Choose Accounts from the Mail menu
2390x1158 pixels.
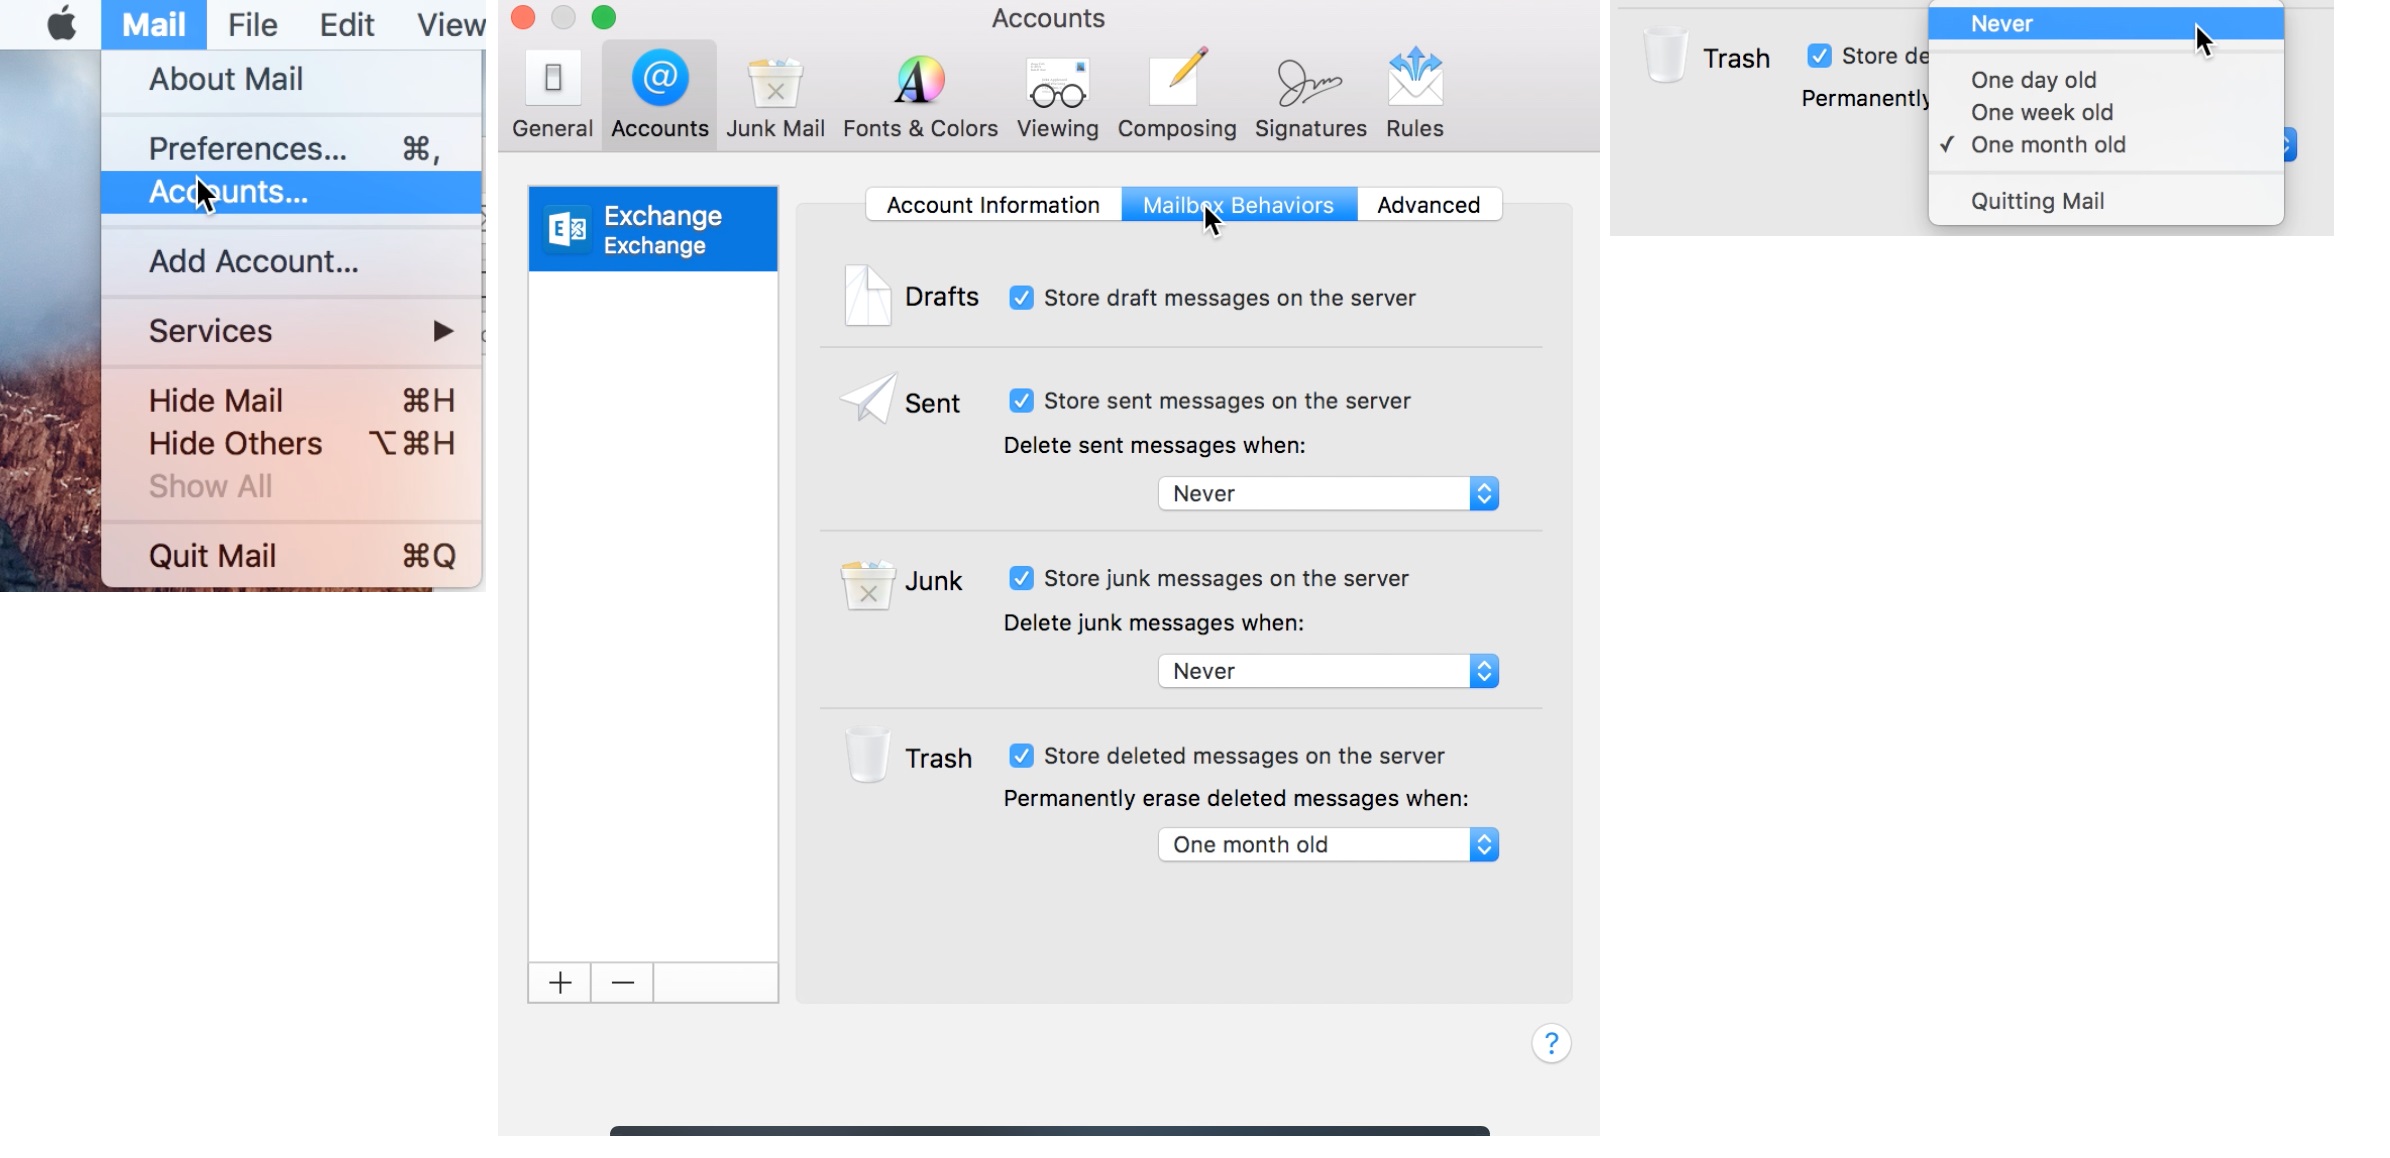(x=228, y=192)
